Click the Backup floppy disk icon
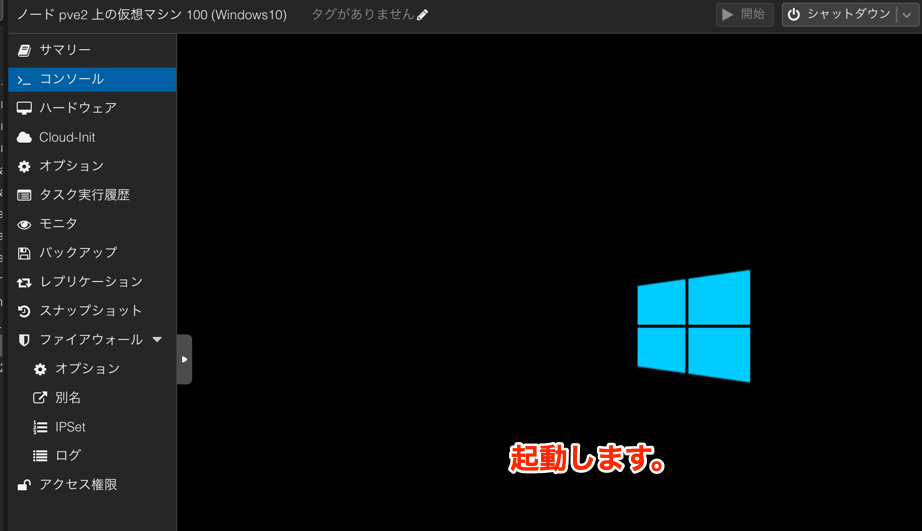Screen dimensions: 922x531 [x=25, y=253]
